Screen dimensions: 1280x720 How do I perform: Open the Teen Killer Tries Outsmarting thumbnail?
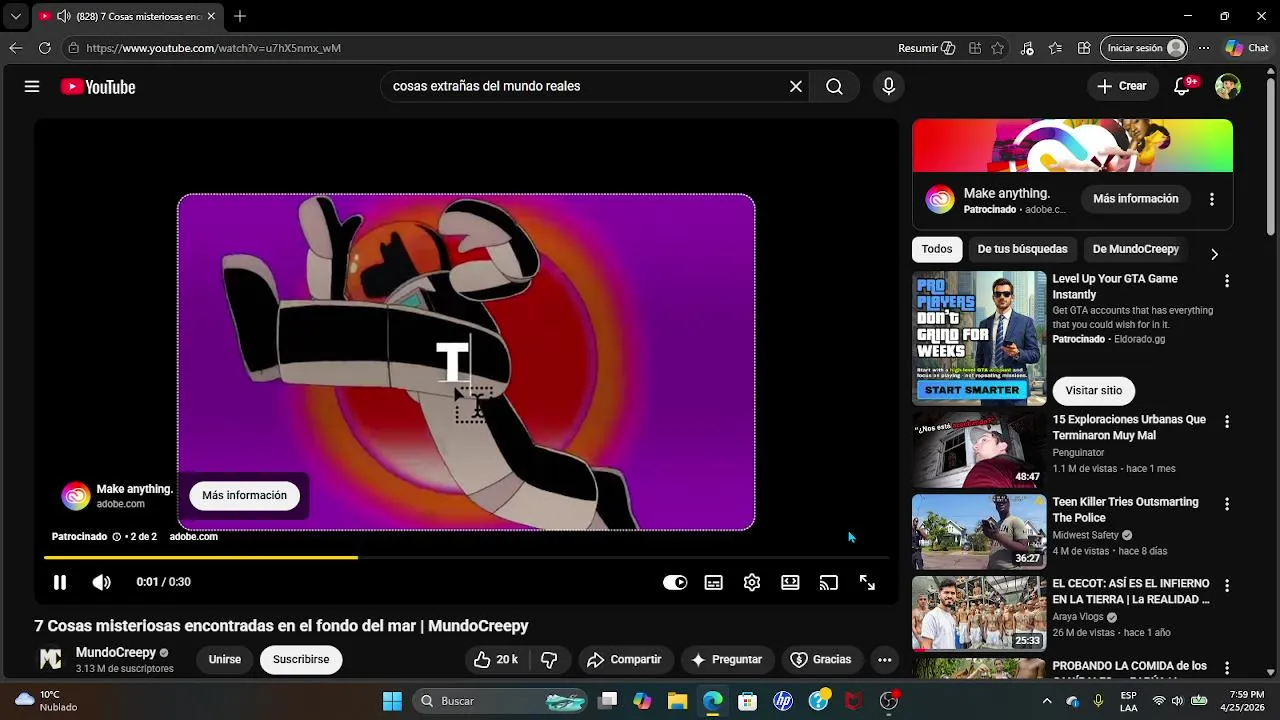[979, 532]
